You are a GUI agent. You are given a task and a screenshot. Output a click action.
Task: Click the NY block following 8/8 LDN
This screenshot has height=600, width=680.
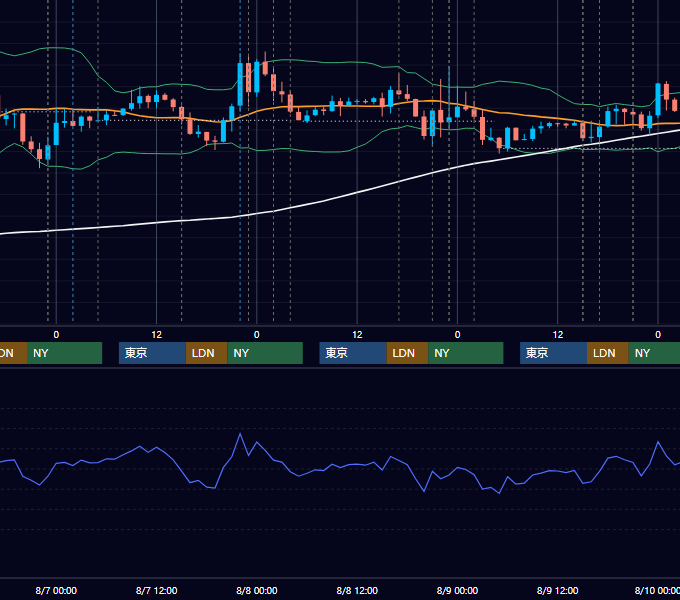click(x=466, y=353)
